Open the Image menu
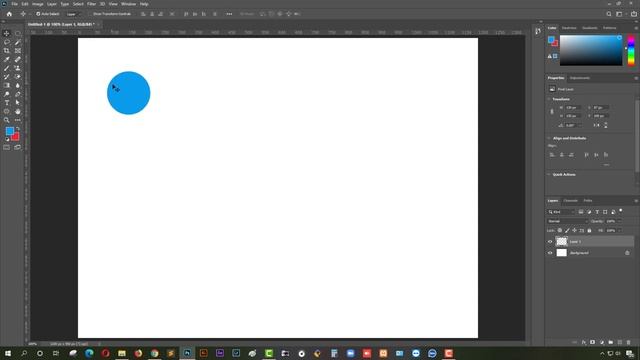Image resolution: width=640 pixels, height=360 pixels. tap(38, 4)
